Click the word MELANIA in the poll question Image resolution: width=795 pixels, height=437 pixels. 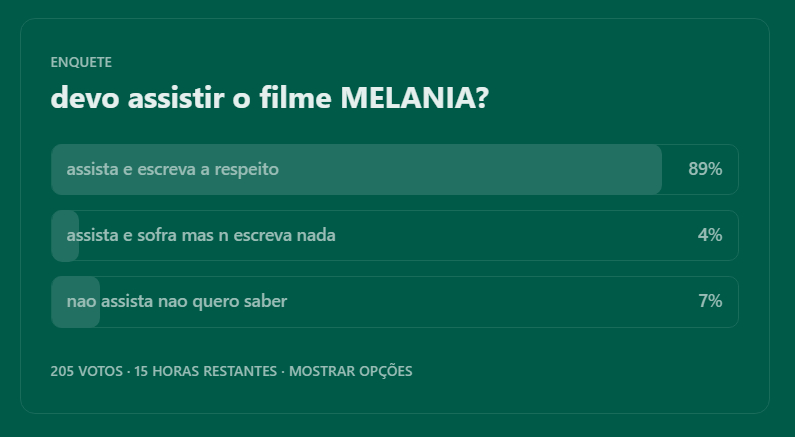413,98
